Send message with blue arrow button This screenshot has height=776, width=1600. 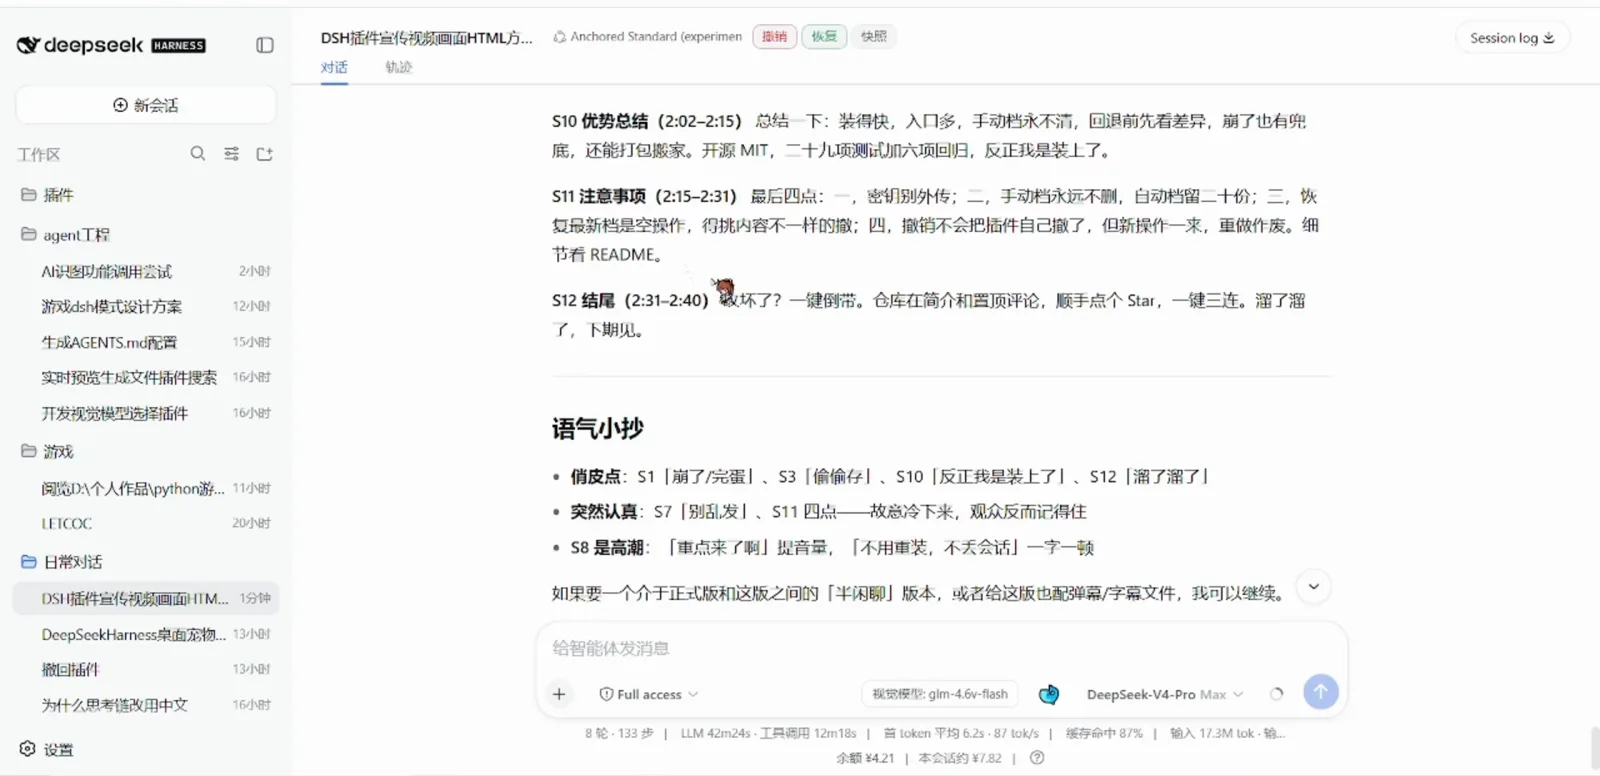pyautogui.click(x=1321, y=691)
